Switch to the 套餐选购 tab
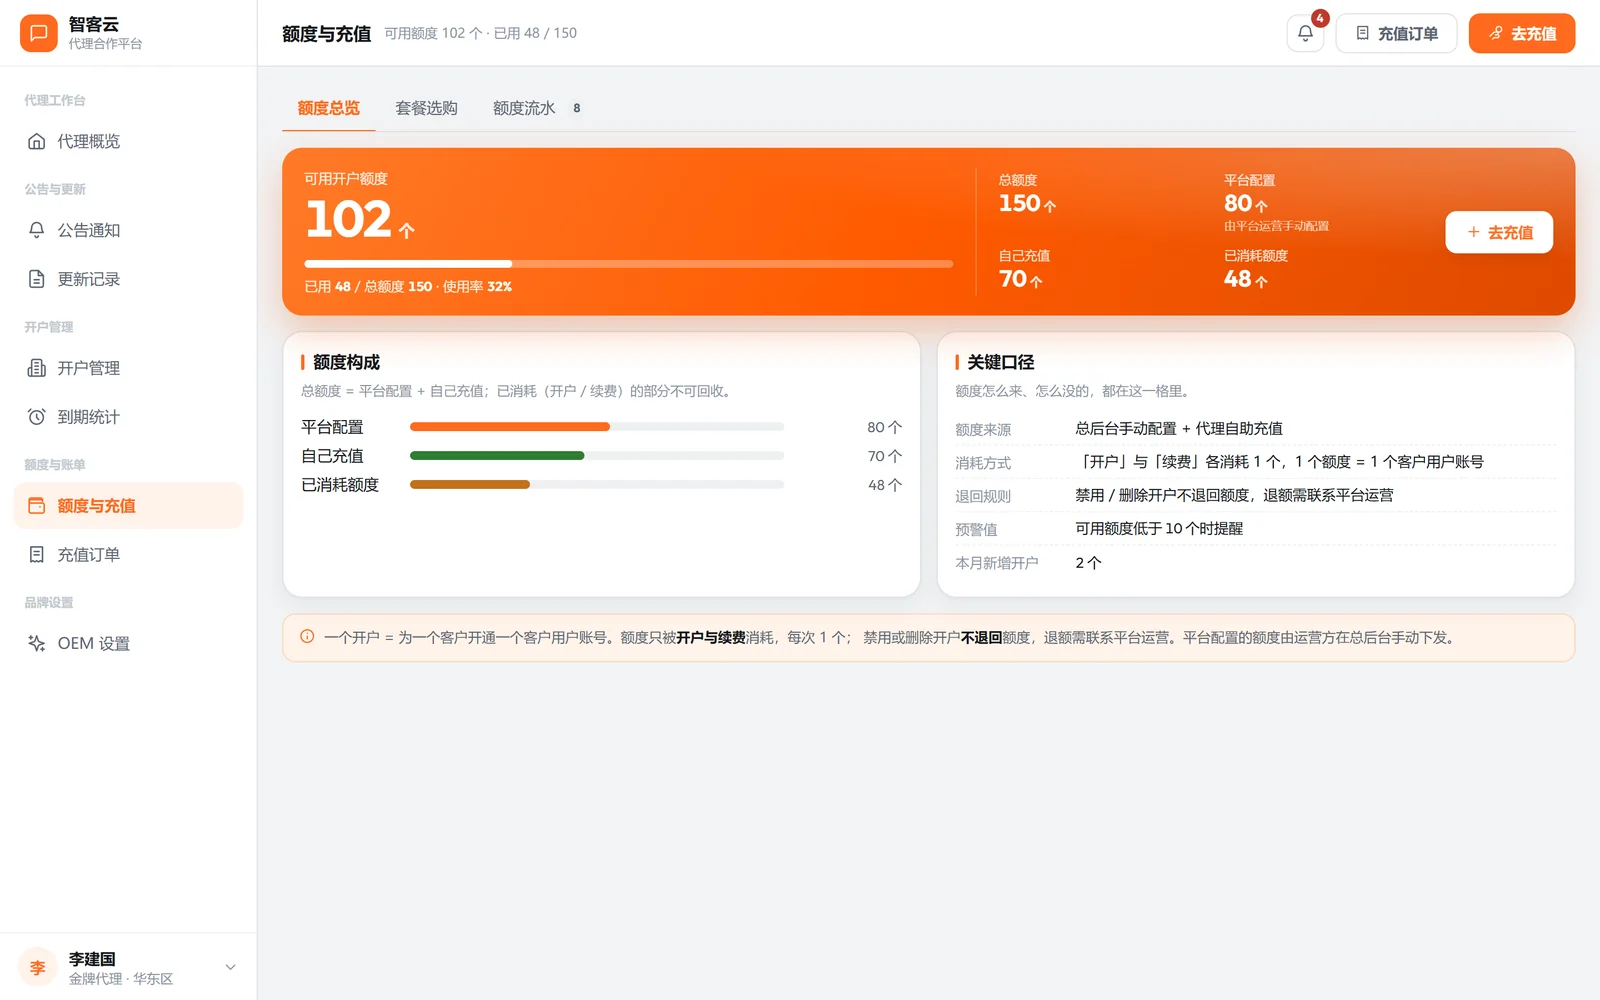Viewport: 1600px width, 1000px height. coord(426,108)
